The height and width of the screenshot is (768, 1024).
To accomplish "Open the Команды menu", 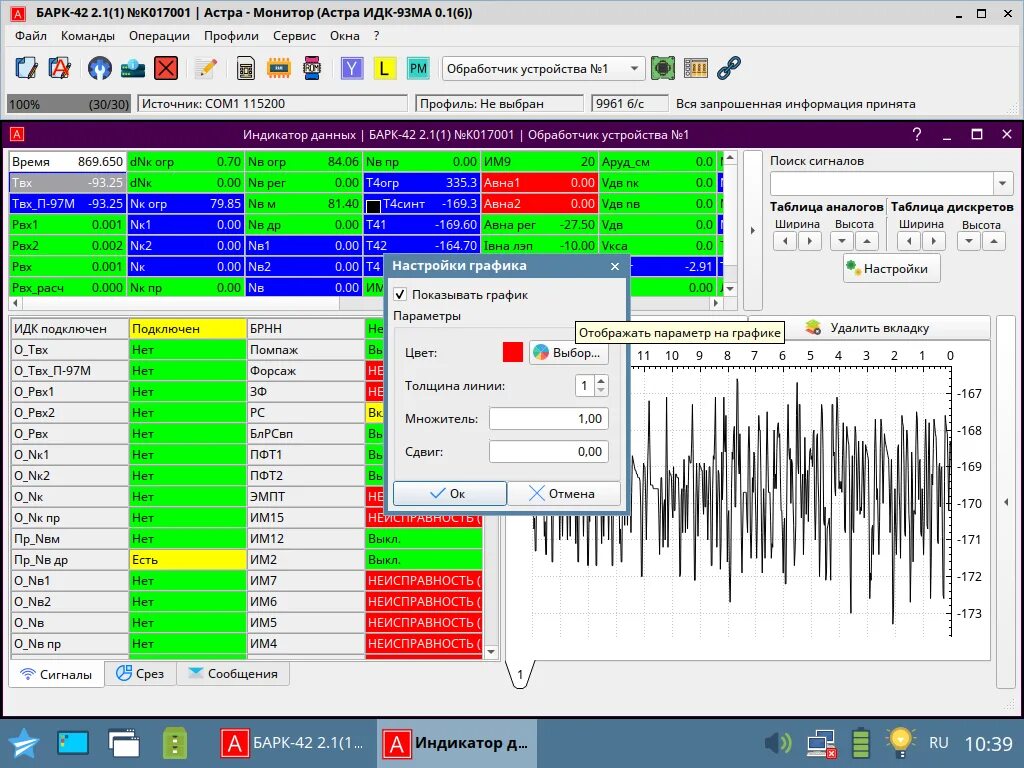I will [88, 36].
